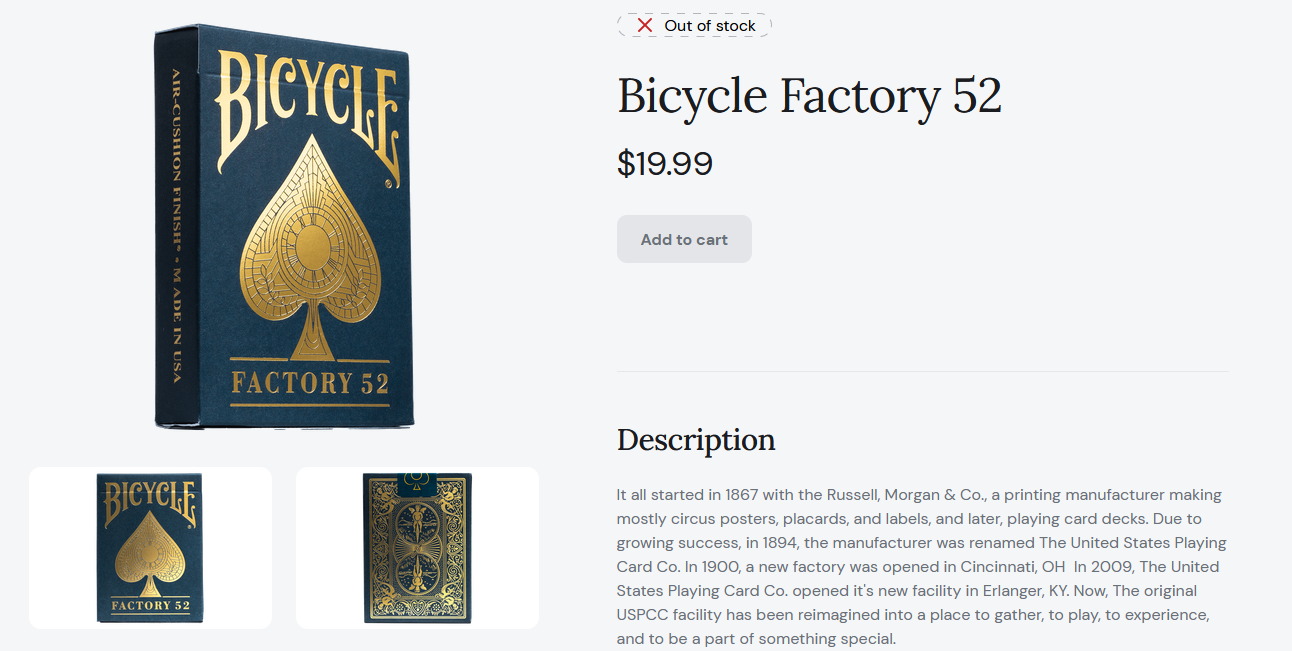
Task: Click the Bicycle Factory 52 product title
Action: [809, 96]
